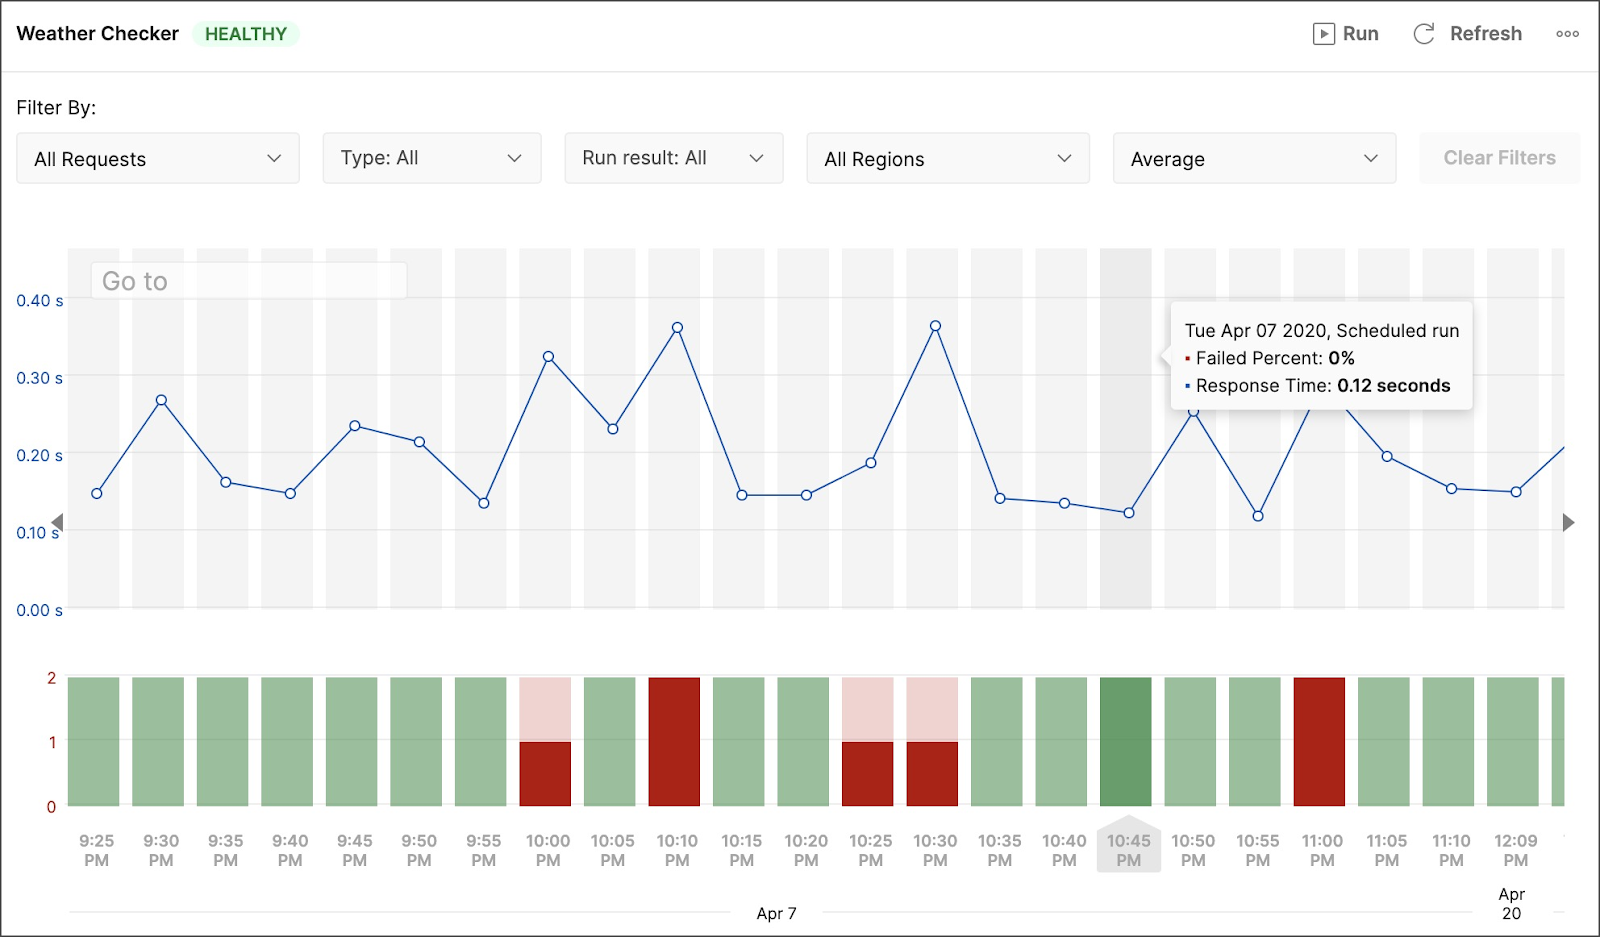1600x937 pixels.
Task: Open the Type: All dropdown
Action: 432,158
